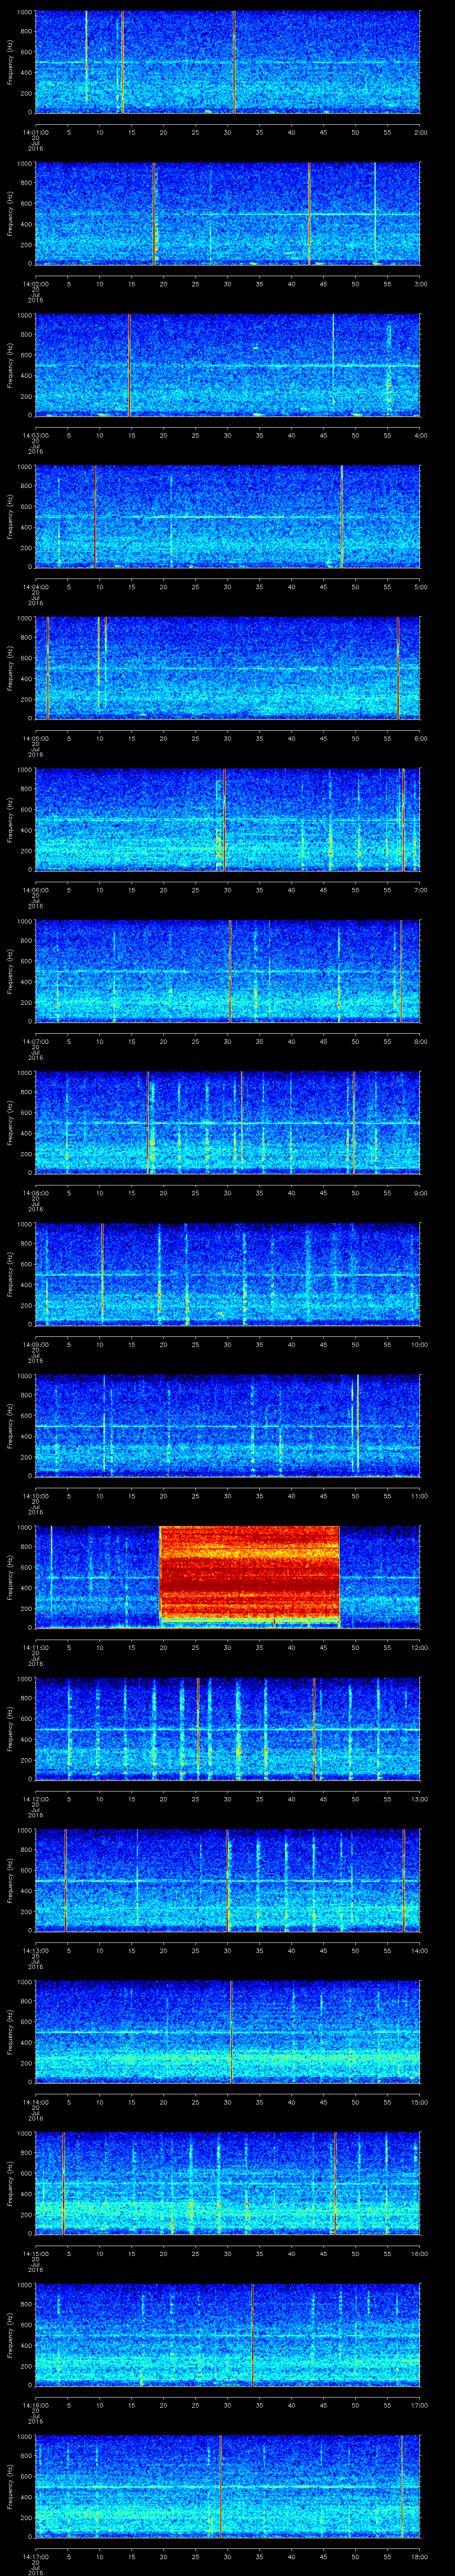Open the spectrogram panel starting at 14:07:00

[227, 972]
